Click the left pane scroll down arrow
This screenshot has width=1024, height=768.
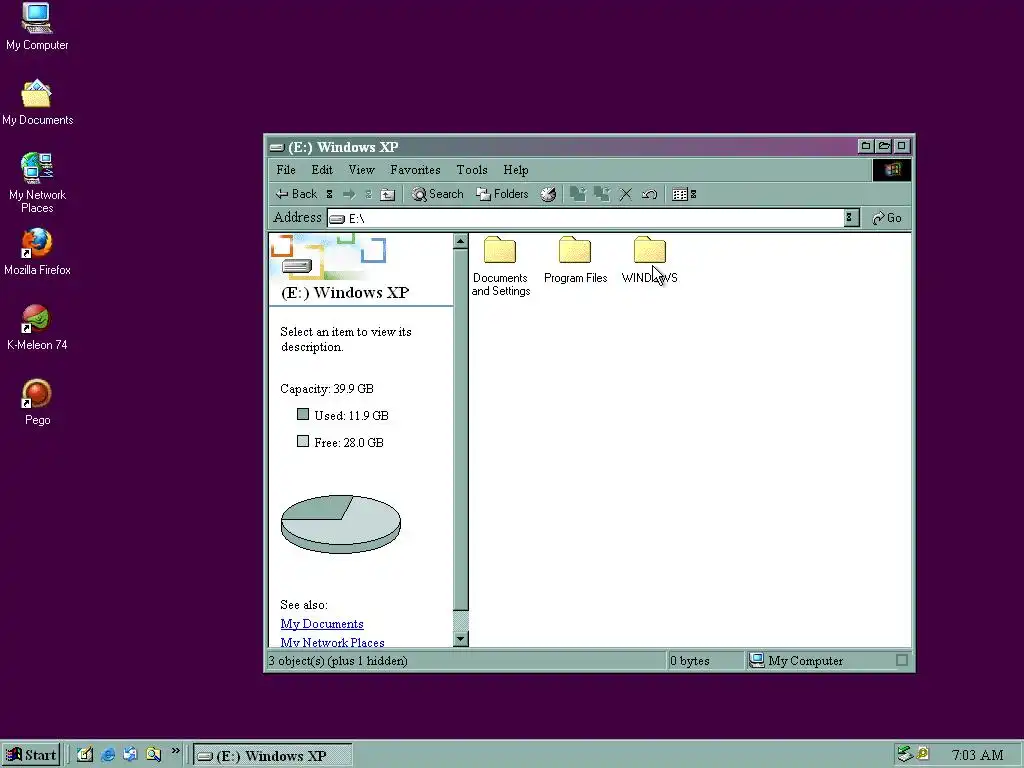tap(460, 639)
